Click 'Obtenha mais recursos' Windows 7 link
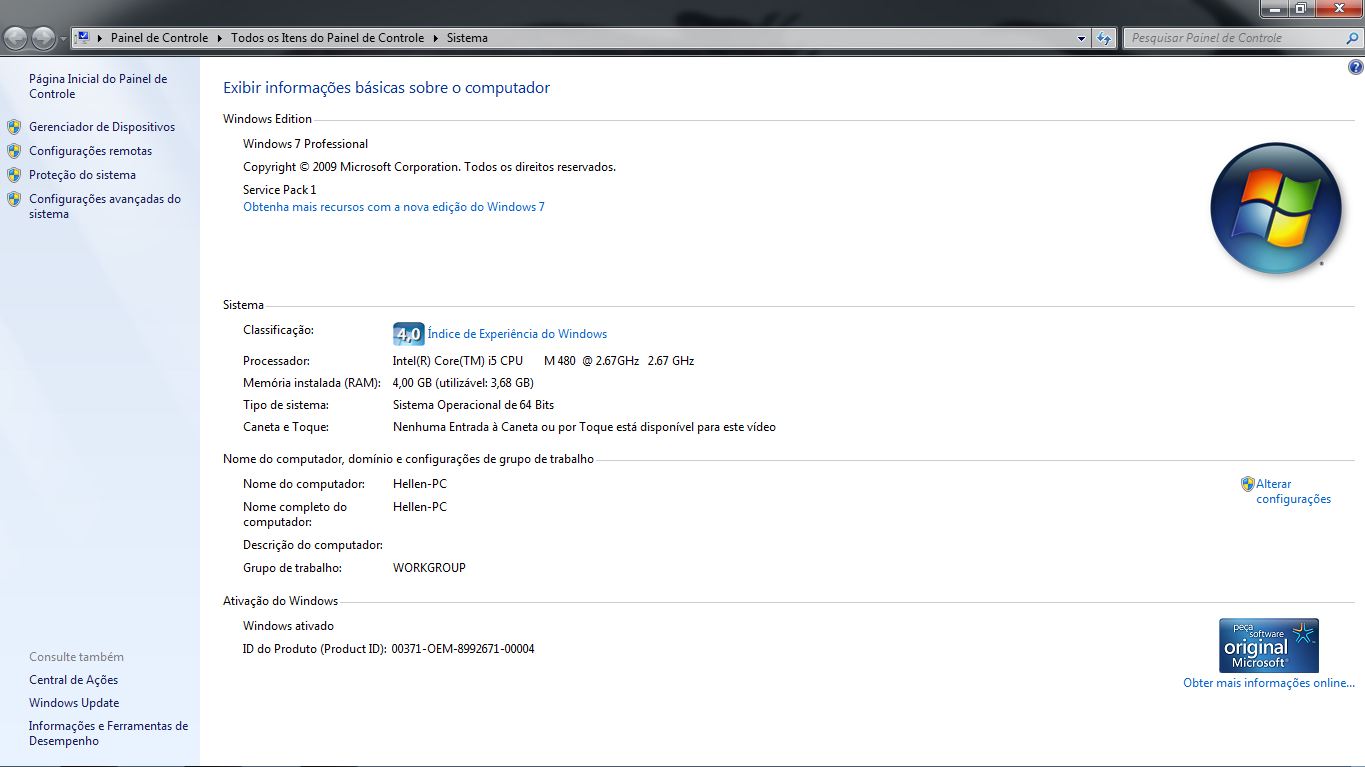The image size is (1365, 767). [x=393, y=207]
